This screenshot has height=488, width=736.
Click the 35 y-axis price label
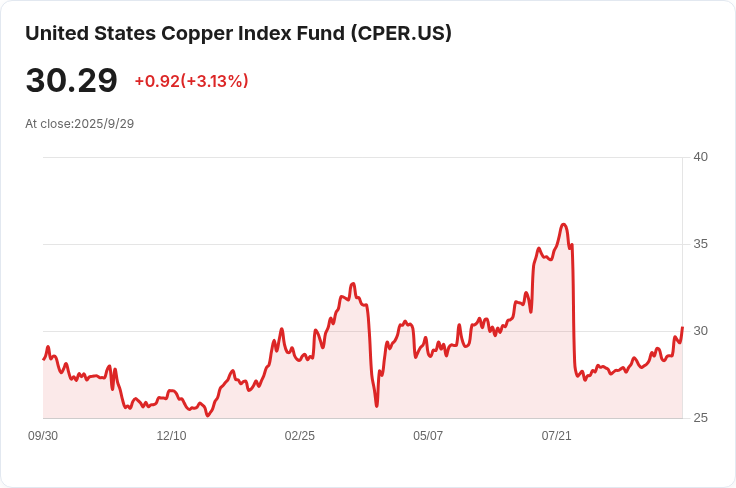point(700,244)
